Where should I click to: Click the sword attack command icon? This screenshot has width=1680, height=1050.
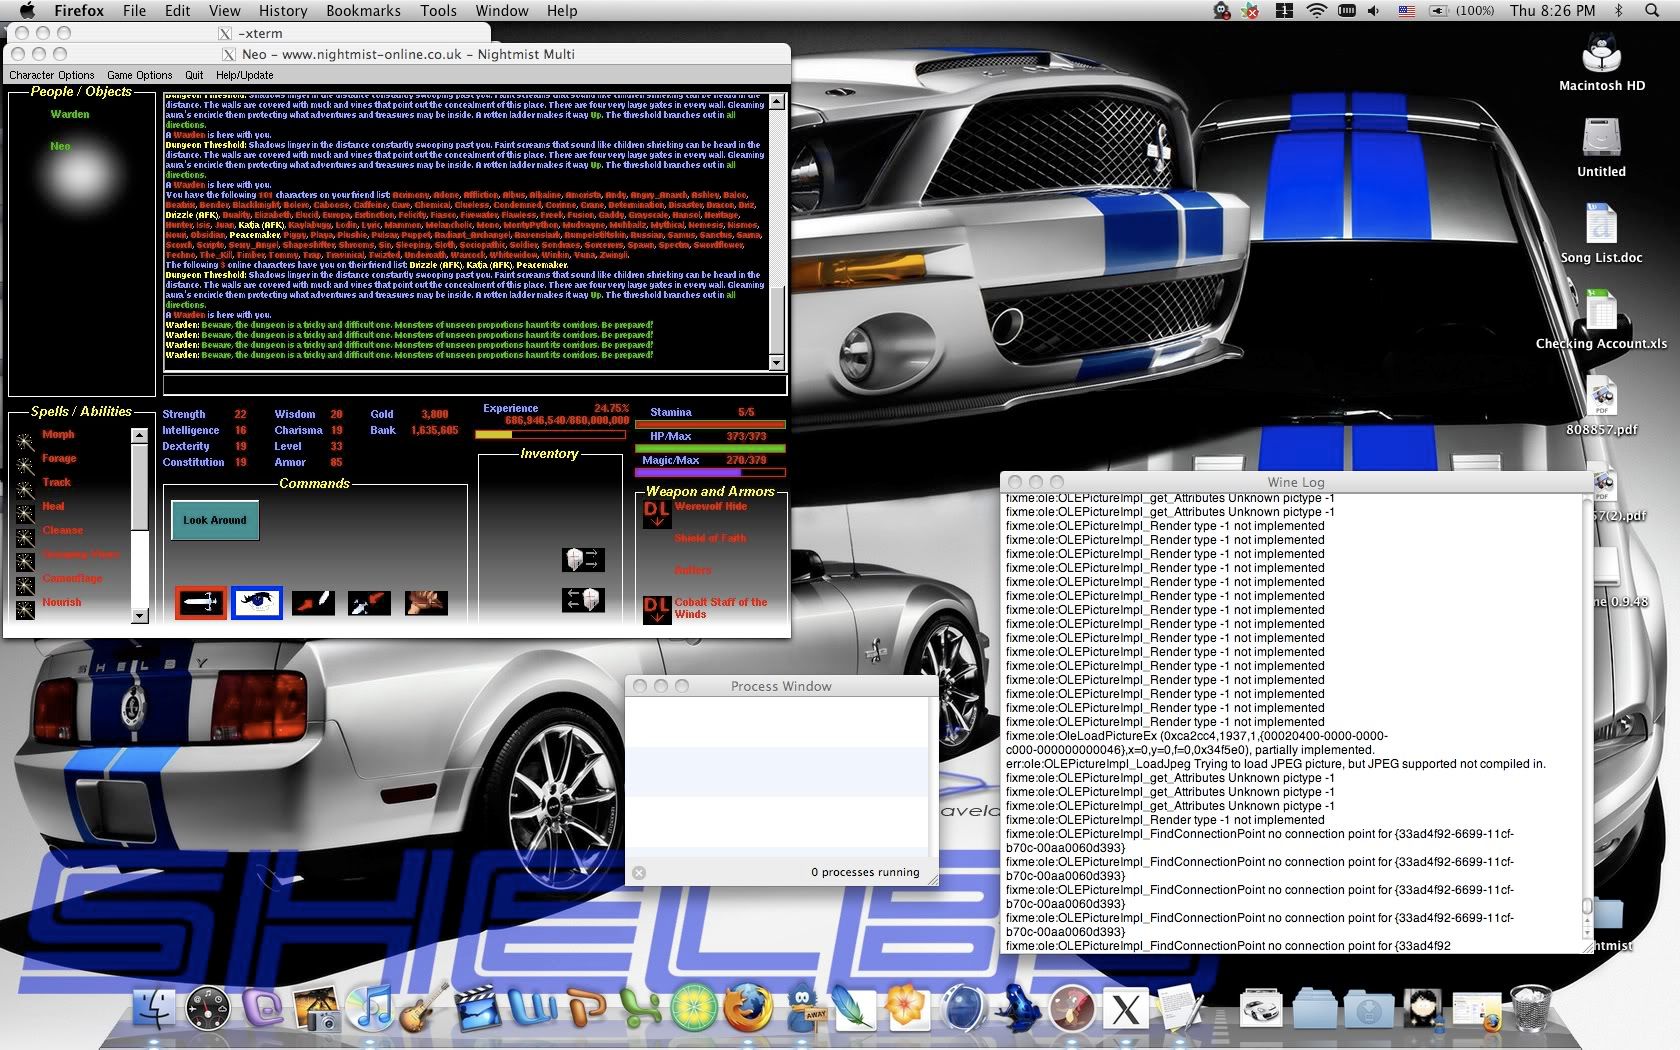(200, 603)
